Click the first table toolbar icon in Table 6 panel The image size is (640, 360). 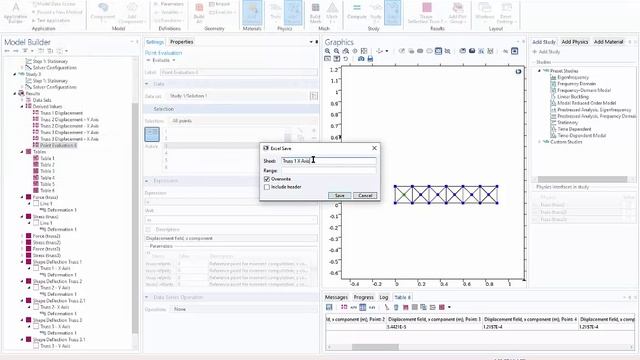point(329,307)
